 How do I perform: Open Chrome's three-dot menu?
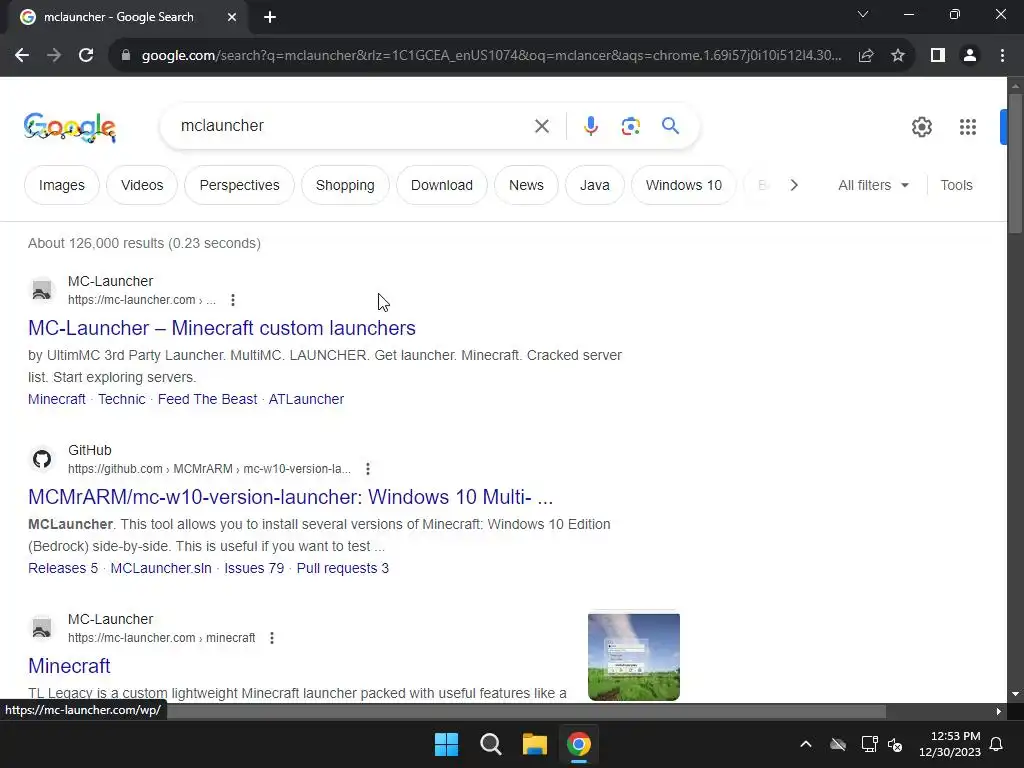pos(1002,56)
